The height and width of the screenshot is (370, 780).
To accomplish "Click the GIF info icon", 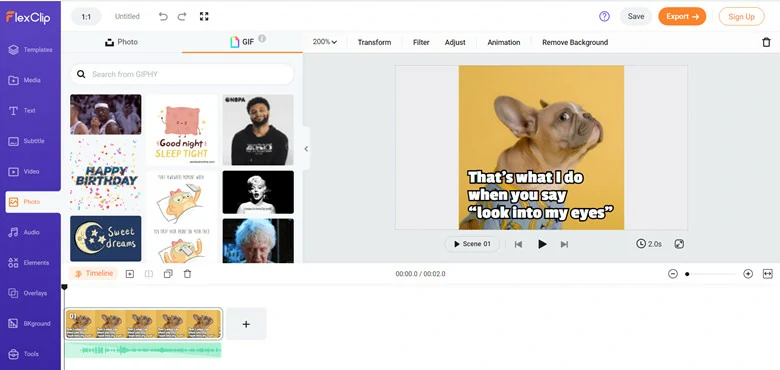I will (x=262, y=38).
